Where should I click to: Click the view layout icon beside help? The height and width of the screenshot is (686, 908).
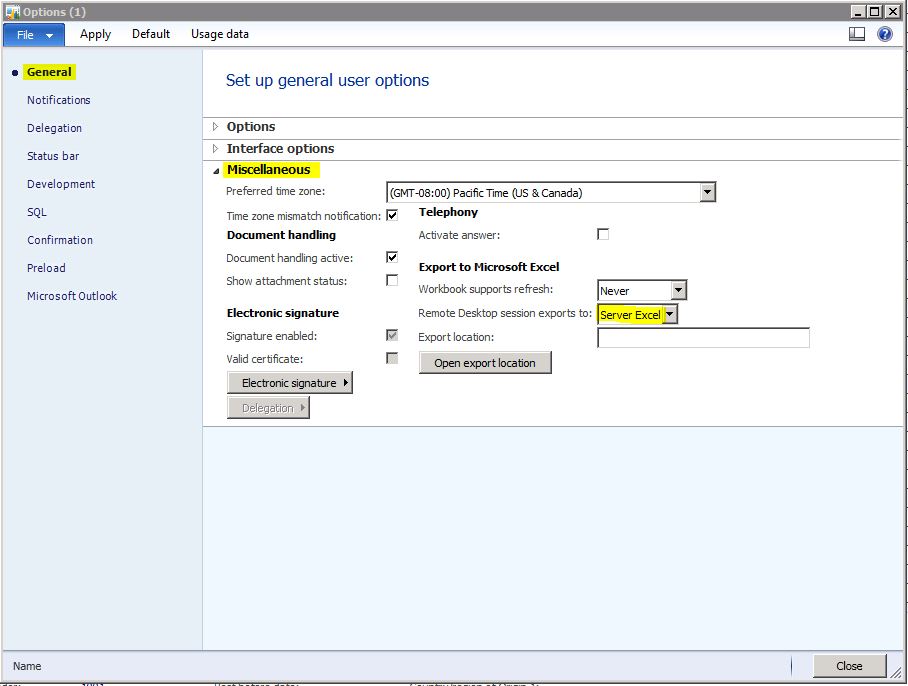(x=857, y=34)
